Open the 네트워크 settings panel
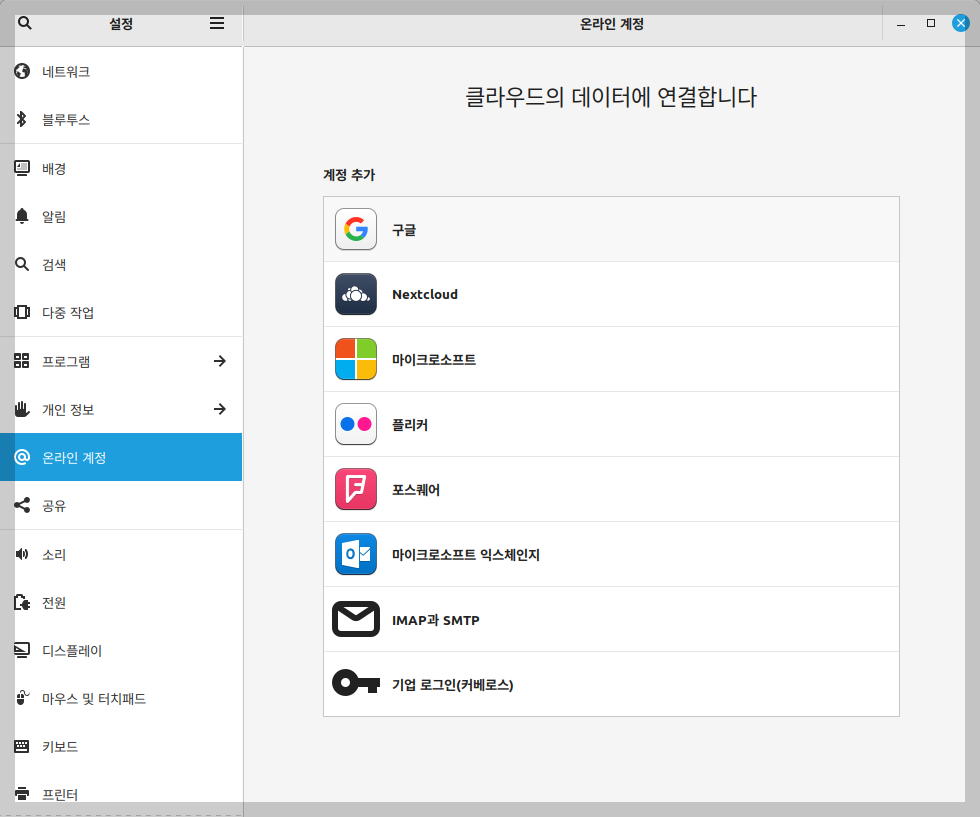Screen dimensions: 980x817 [121, 71]
